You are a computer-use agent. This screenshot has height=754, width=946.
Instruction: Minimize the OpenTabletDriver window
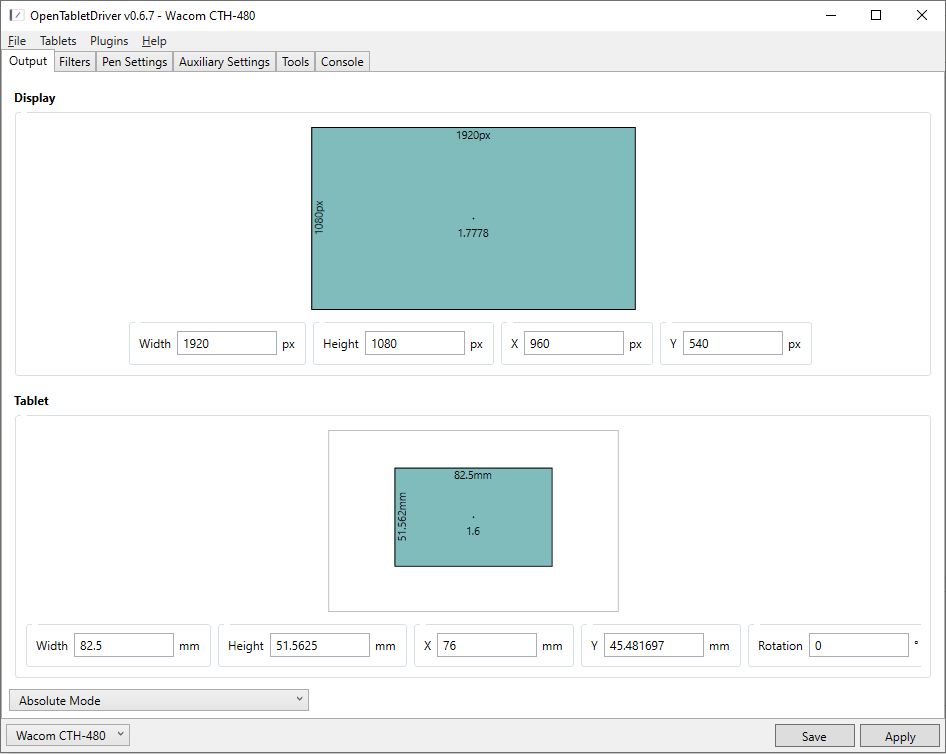point(831,15)
